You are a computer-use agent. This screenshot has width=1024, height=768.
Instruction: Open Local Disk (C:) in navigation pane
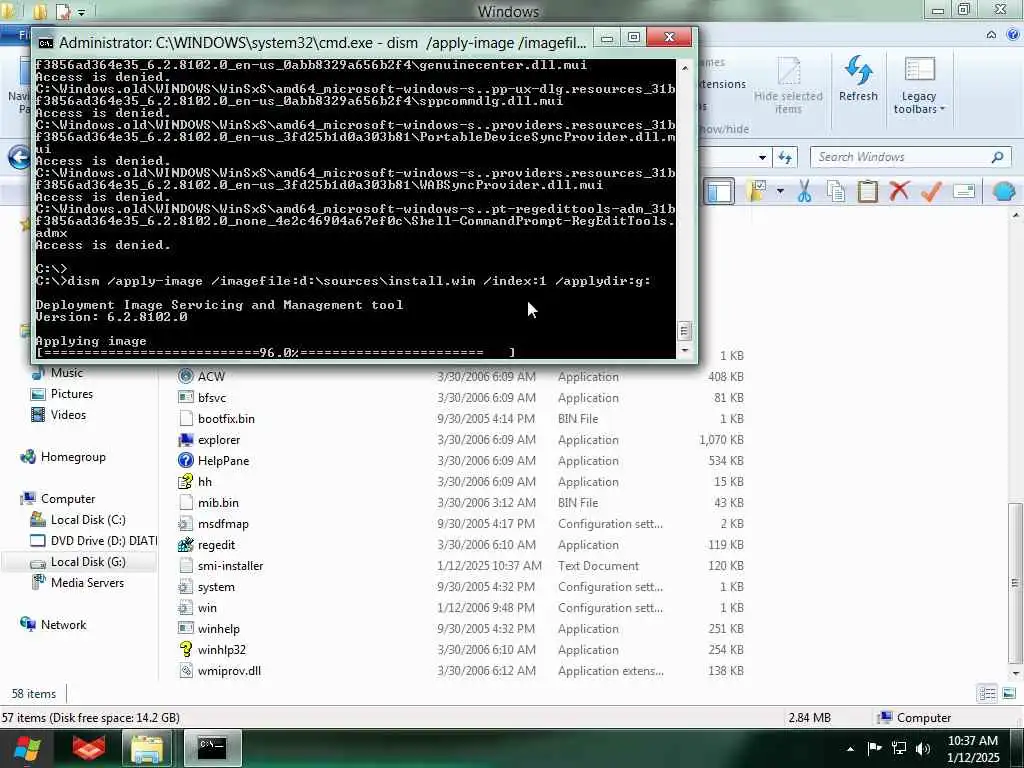point(88,520)
